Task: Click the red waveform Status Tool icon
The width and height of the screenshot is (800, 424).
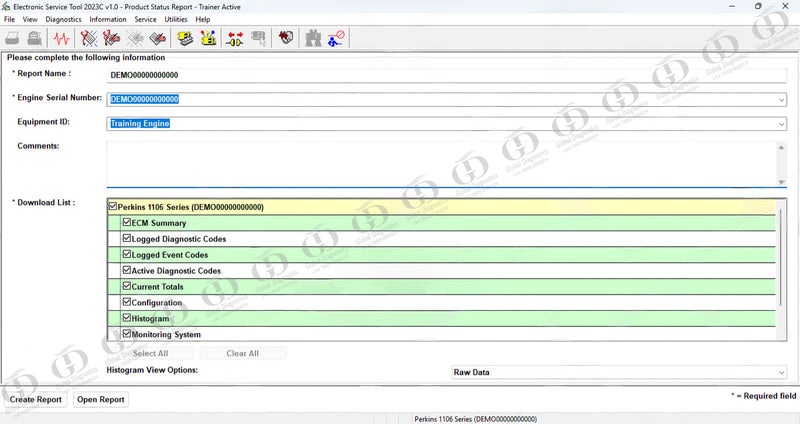Action: point(62,39)
